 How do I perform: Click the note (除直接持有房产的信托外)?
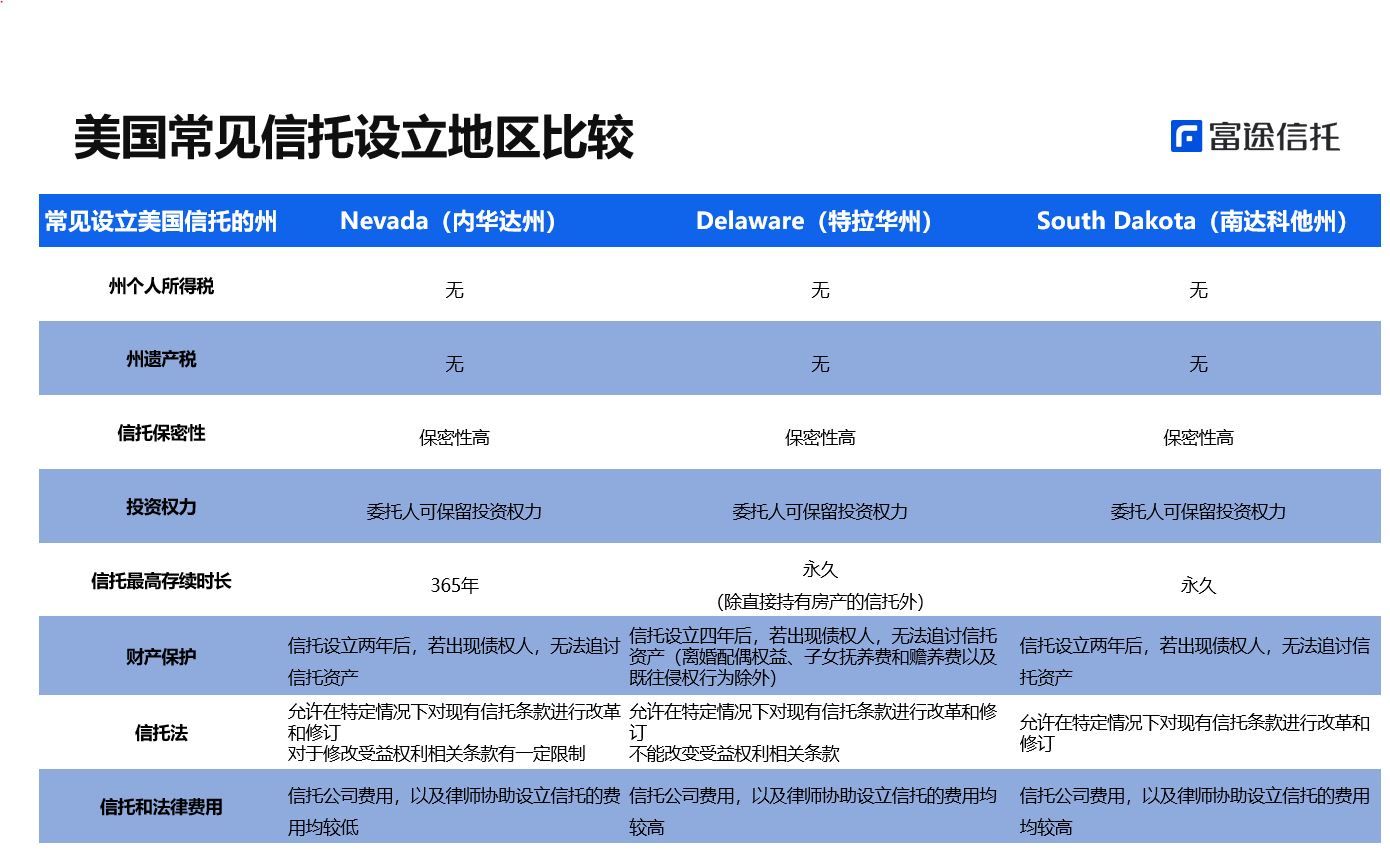[x=820, y=602]
